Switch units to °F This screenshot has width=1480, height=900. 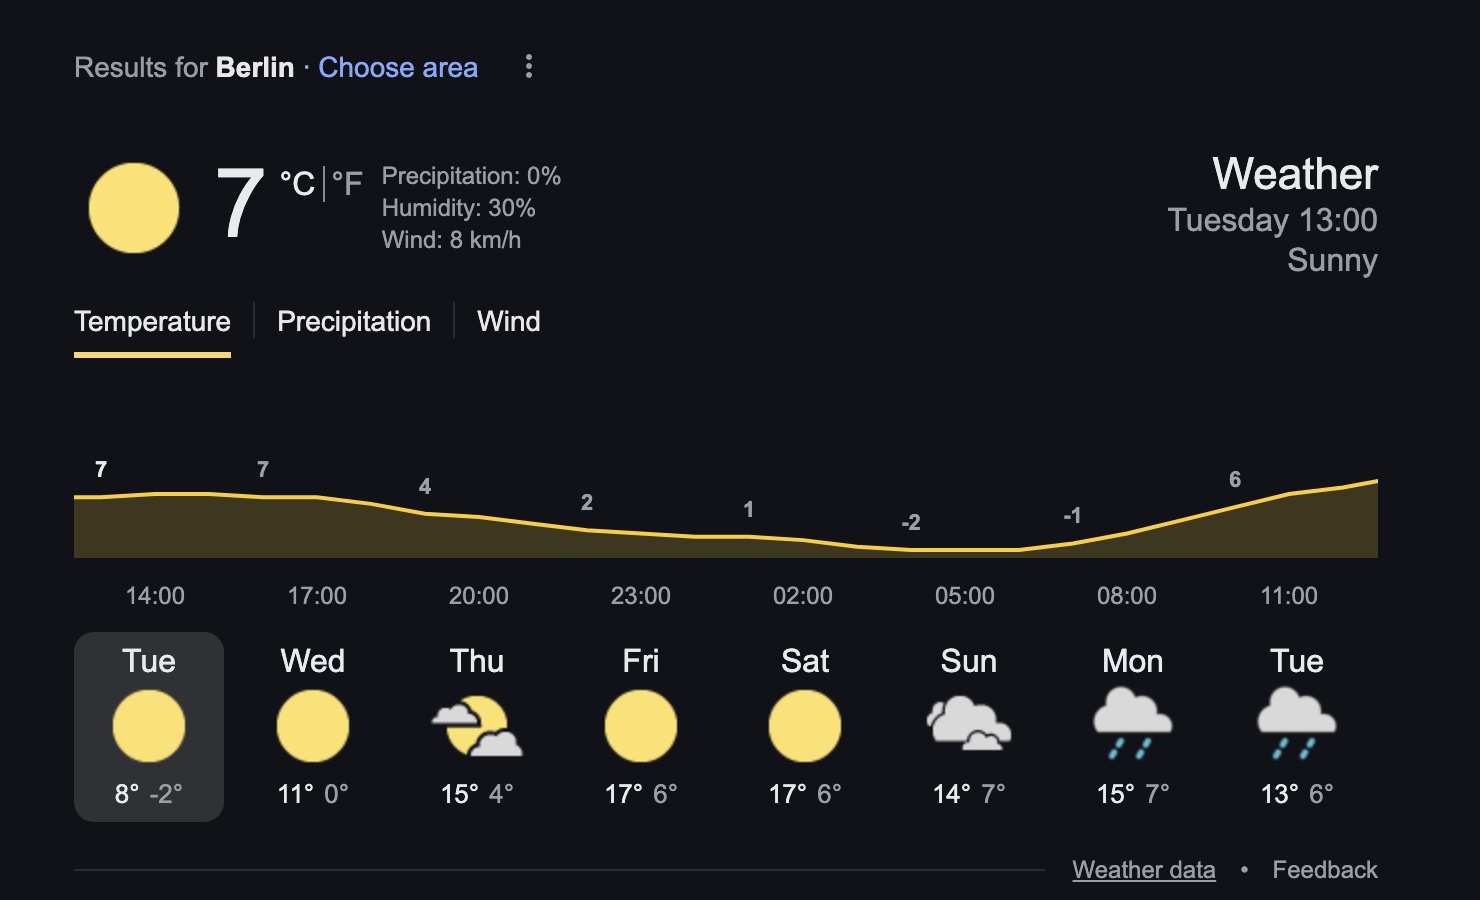[347, 183]
